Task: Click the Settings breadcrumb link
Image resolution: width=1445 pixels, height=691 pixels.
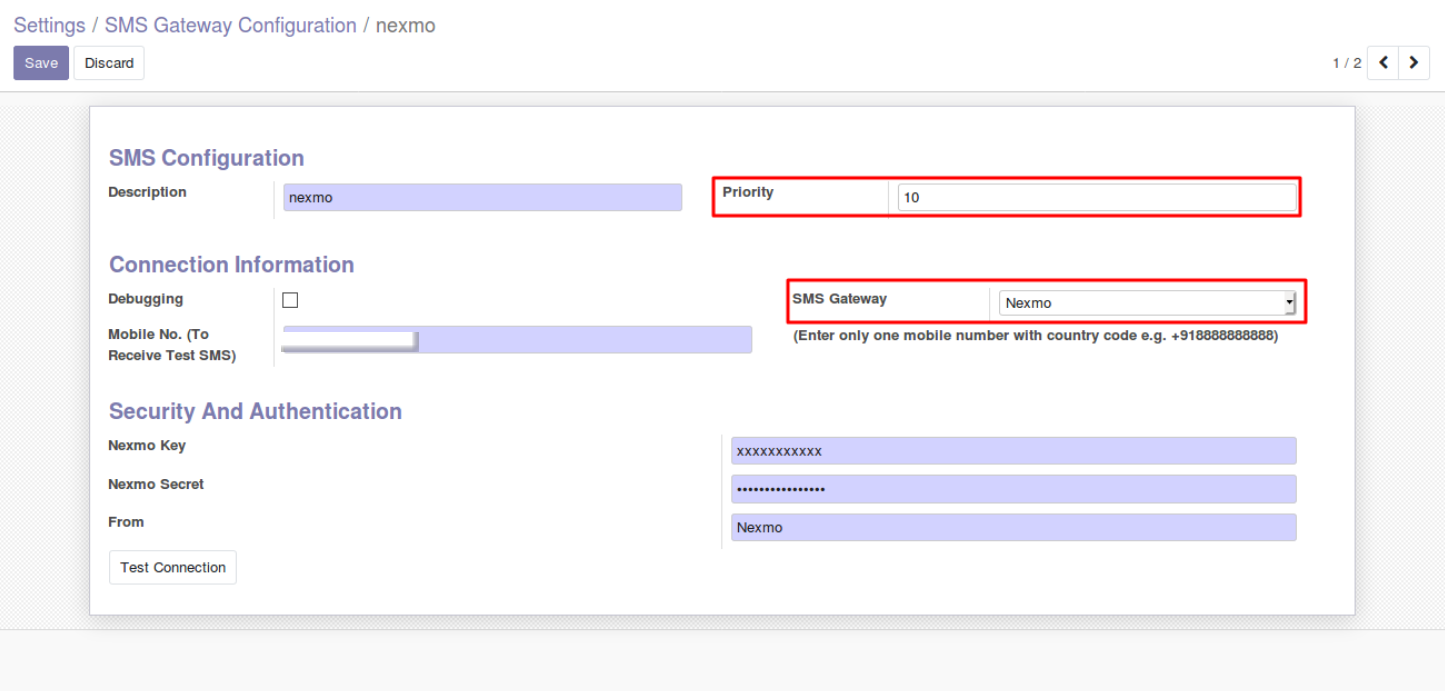Action: click(x=49, y=26)
